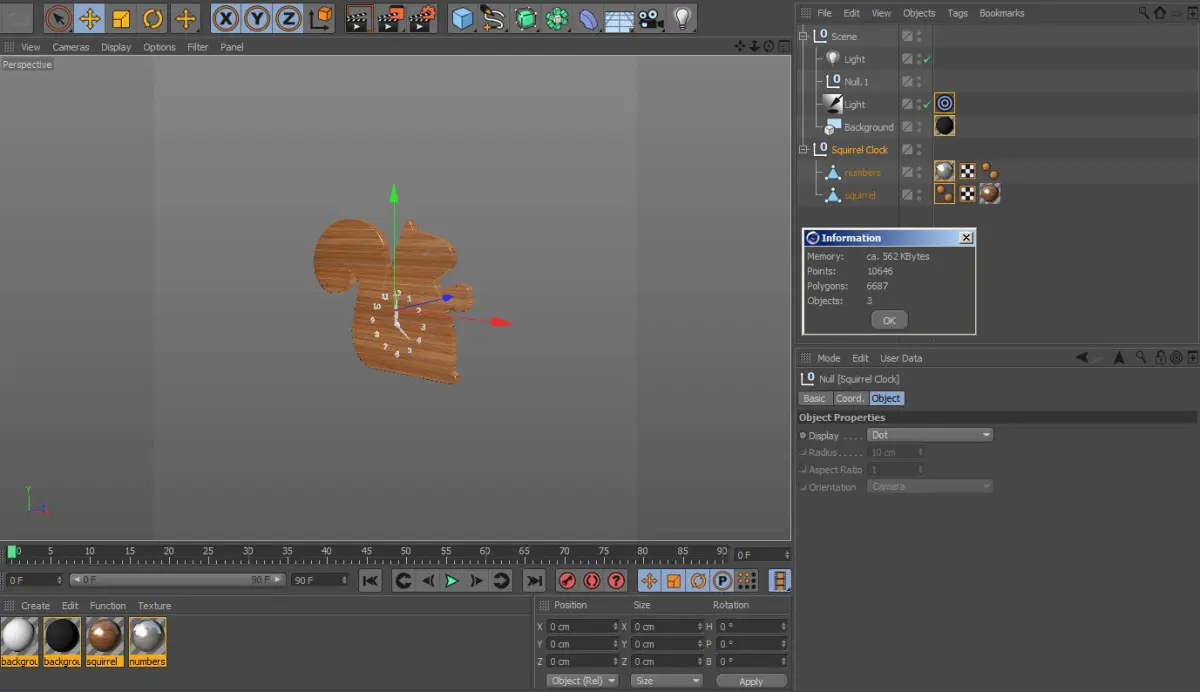Toggle the first Light enabled checkmark
Image resolution: width=1200 pixels, height=692 pixels.
(927, 60)
